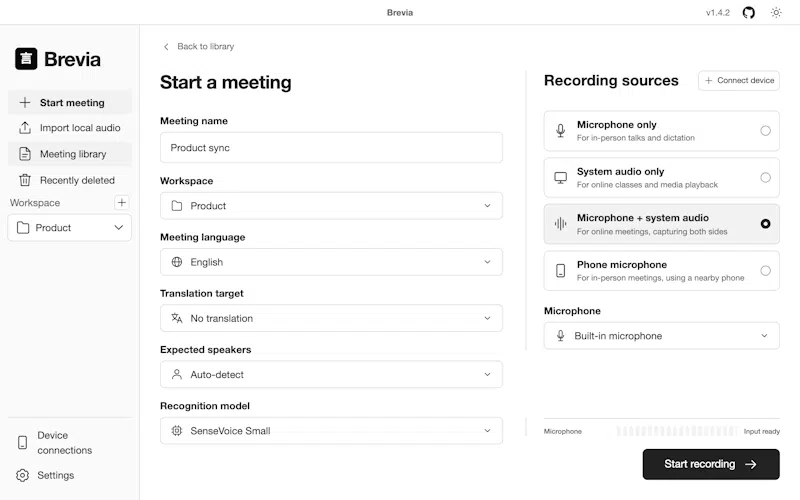This screenshot has width=800, height=500.
Task: Click the person icon in Expected speakers field
Action: point(177,374)
